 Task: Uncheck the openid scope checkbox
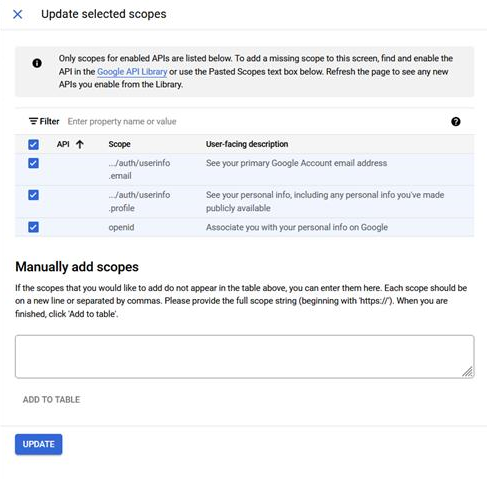tap(33, 227)
